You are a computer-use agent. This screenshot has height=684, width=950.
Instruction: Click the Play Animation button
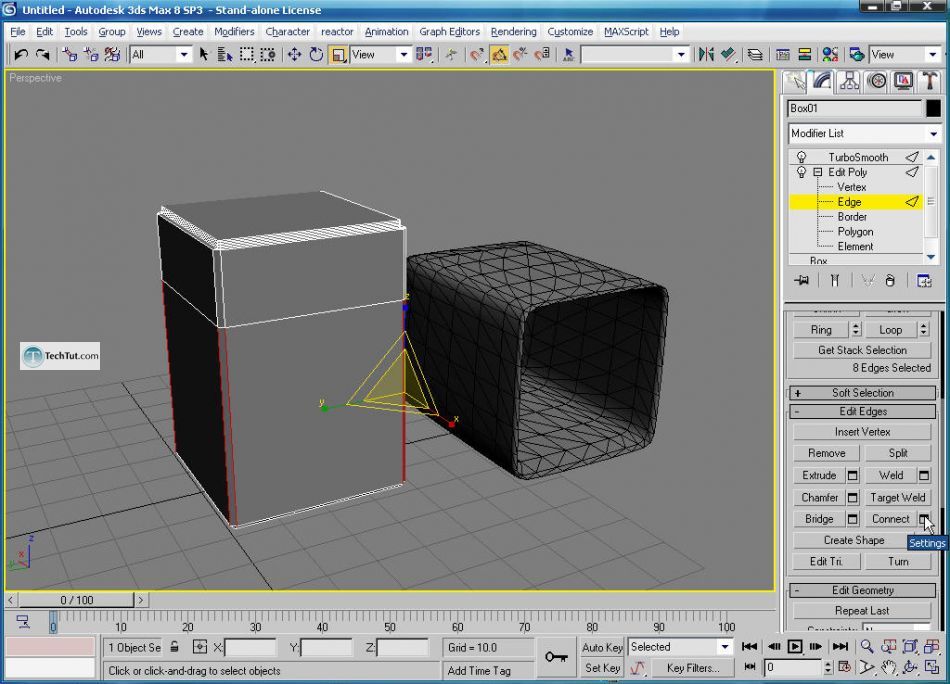click(x=795, y=646)
